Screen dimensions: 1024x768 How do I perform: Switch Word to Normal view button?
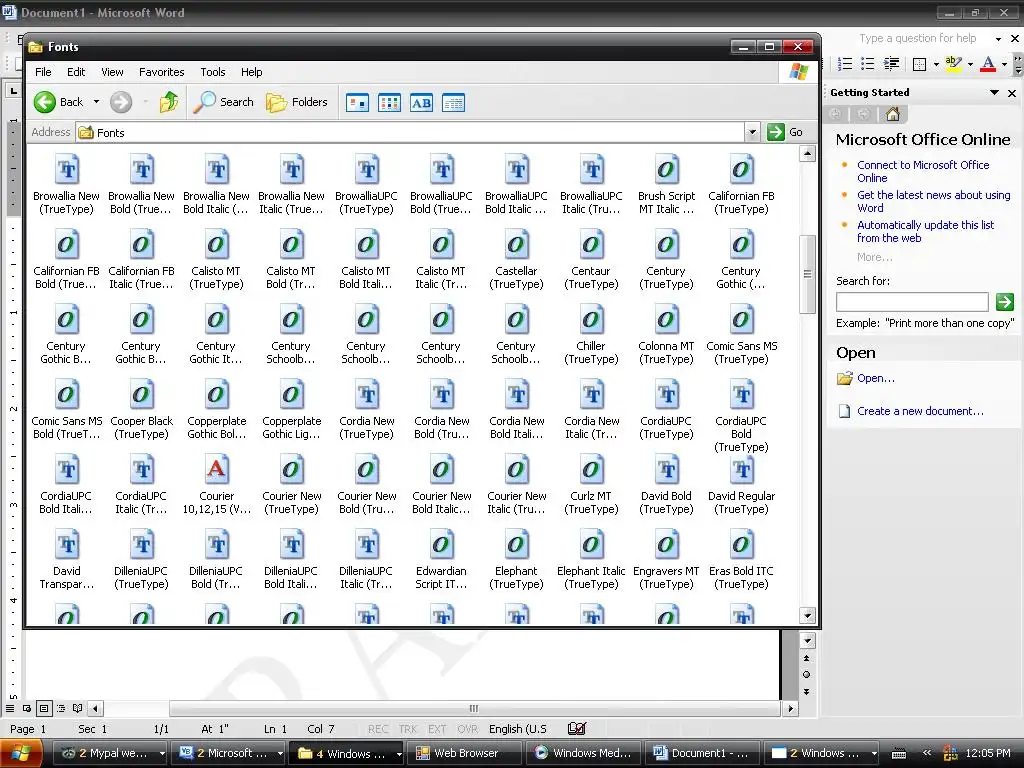click(x=10, y=708)
